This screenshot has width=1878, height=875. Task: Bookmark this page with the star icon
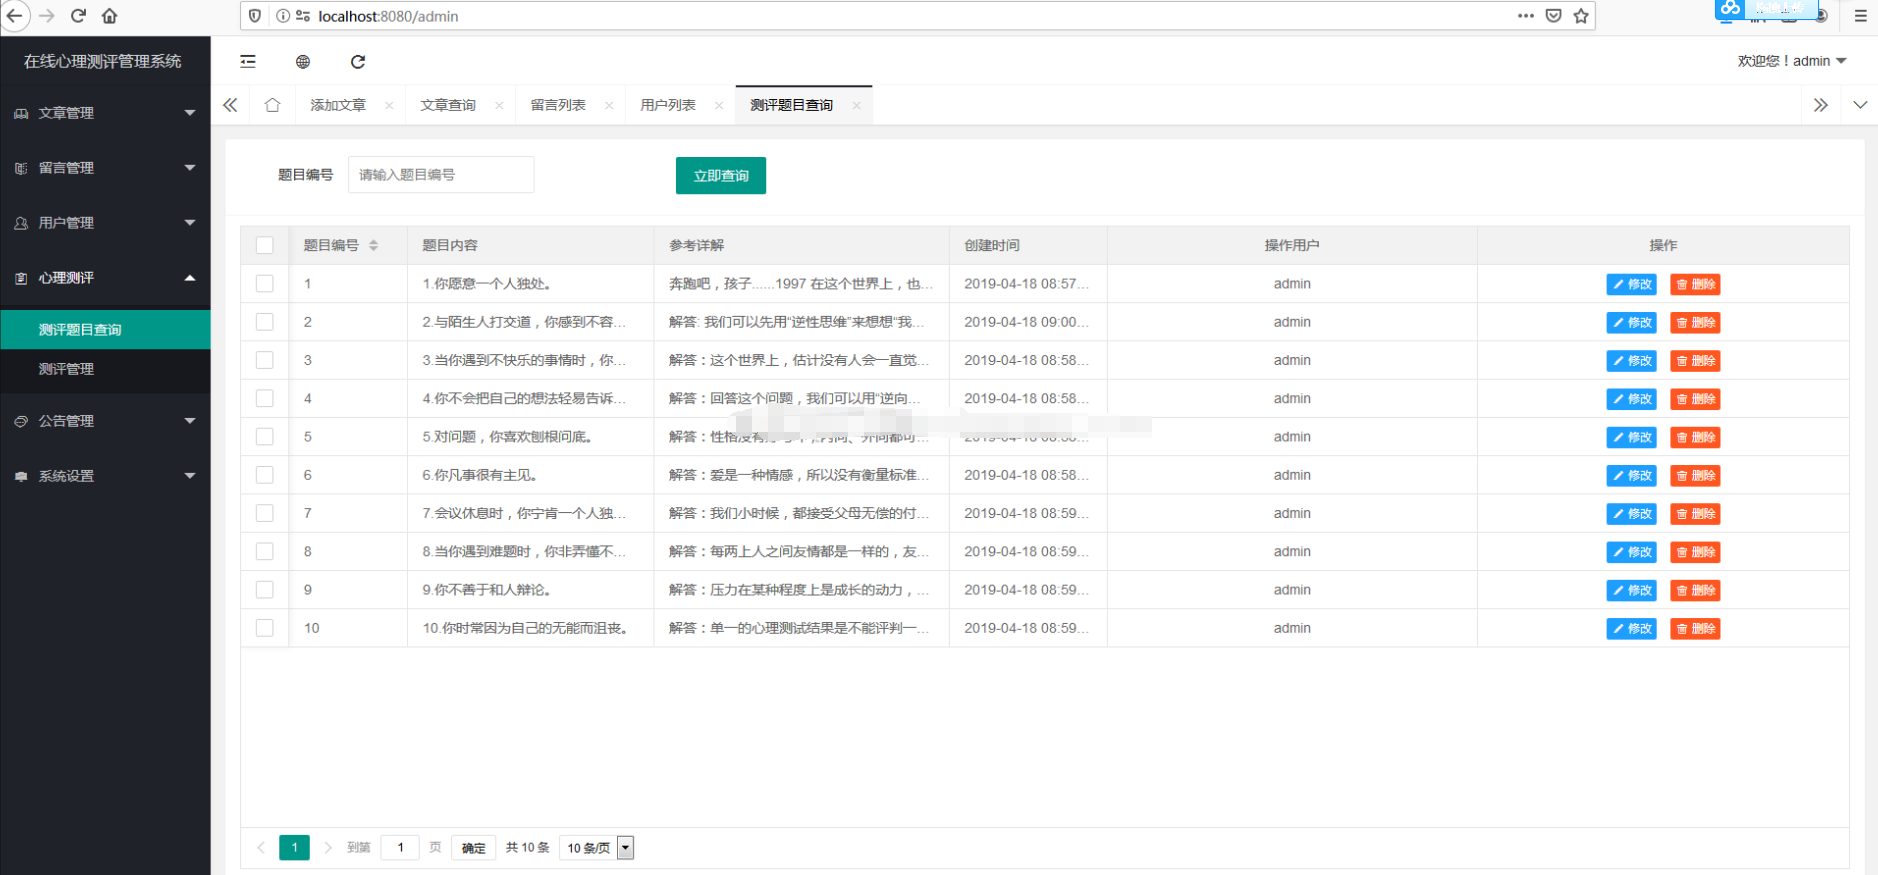click(x=1581, y=16)
